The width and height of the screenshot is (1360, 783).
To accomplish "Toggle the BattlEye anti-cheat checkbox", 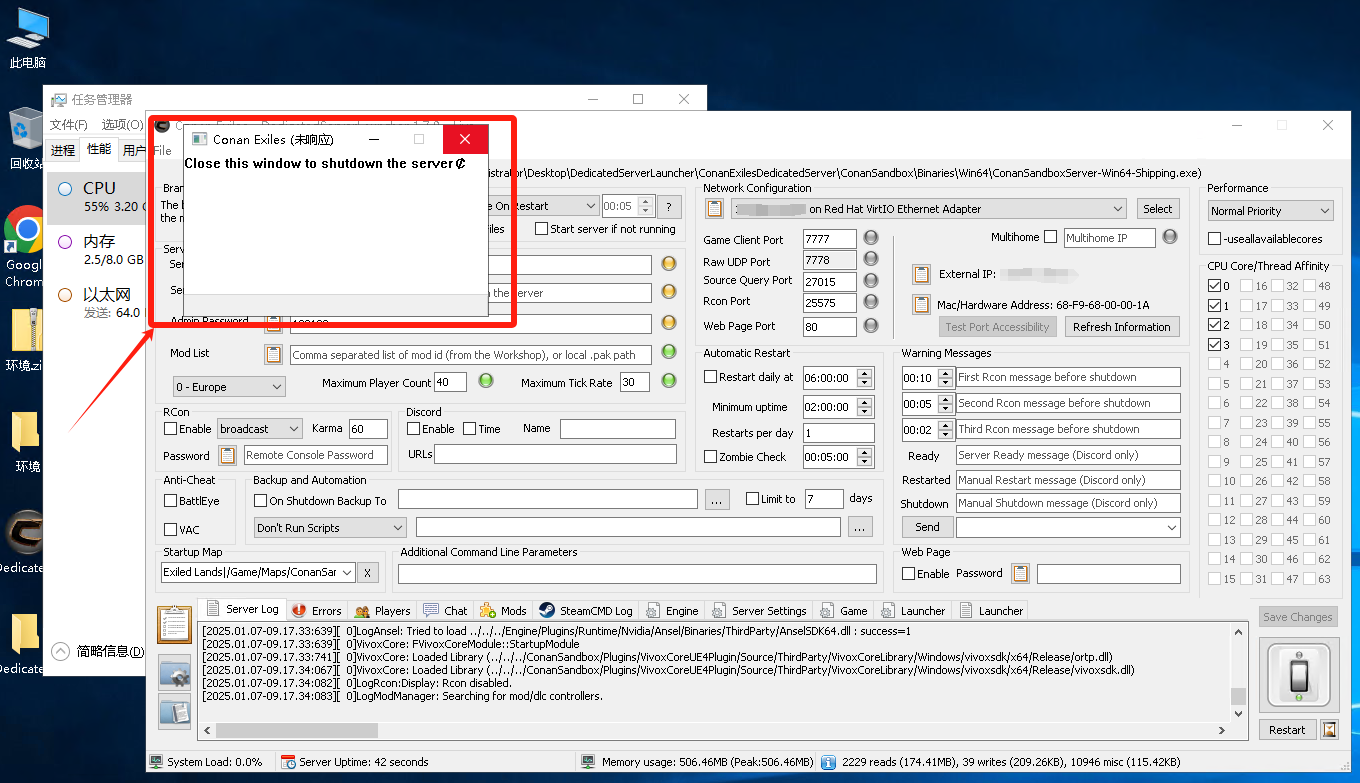I will pyautogui.click(x=170, y=501).
